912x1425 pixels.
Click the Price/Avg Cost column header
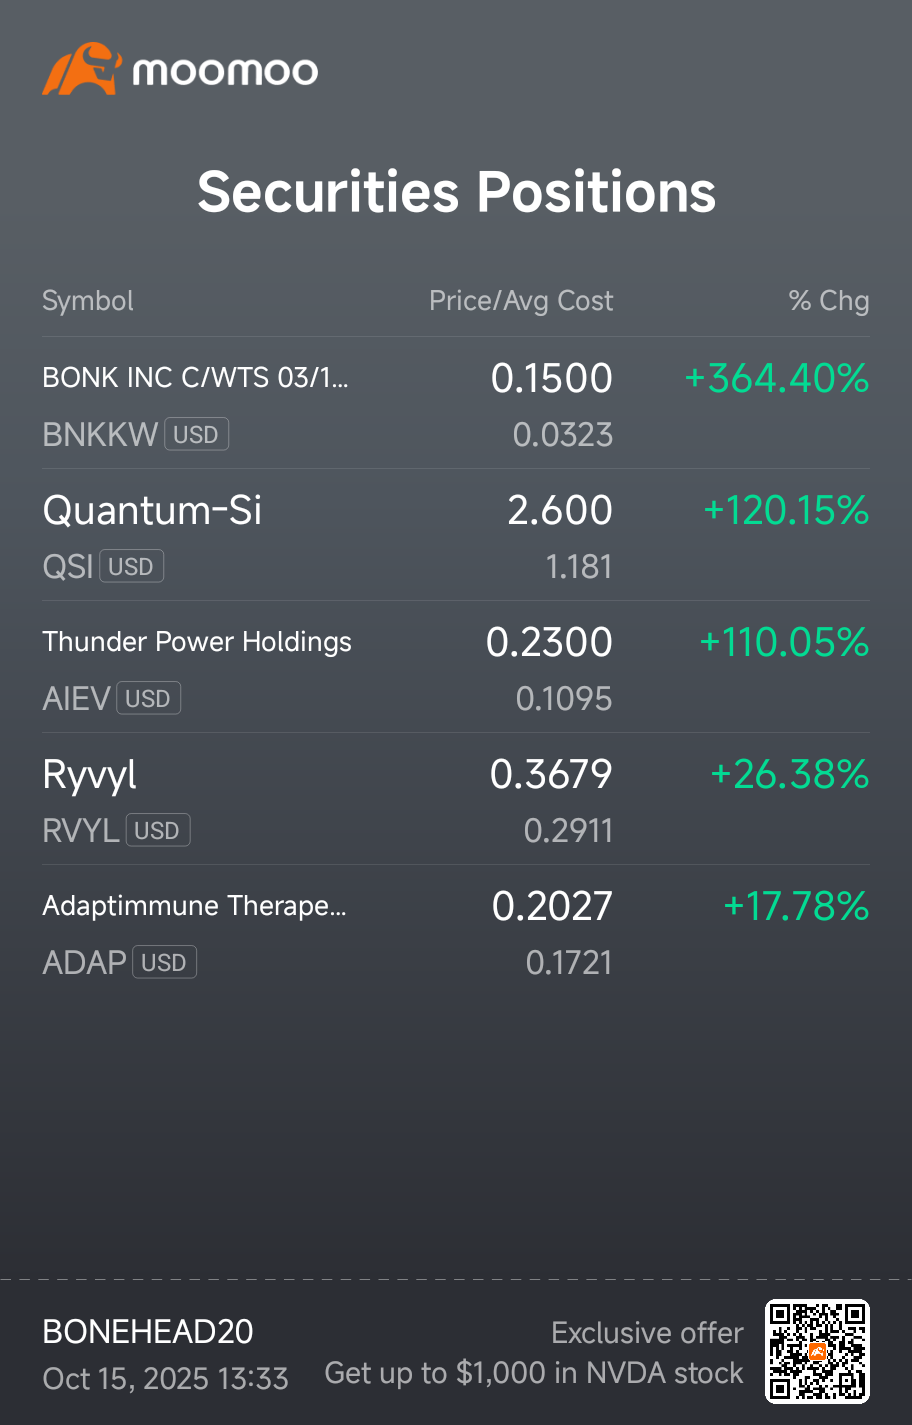click(521, 301)
